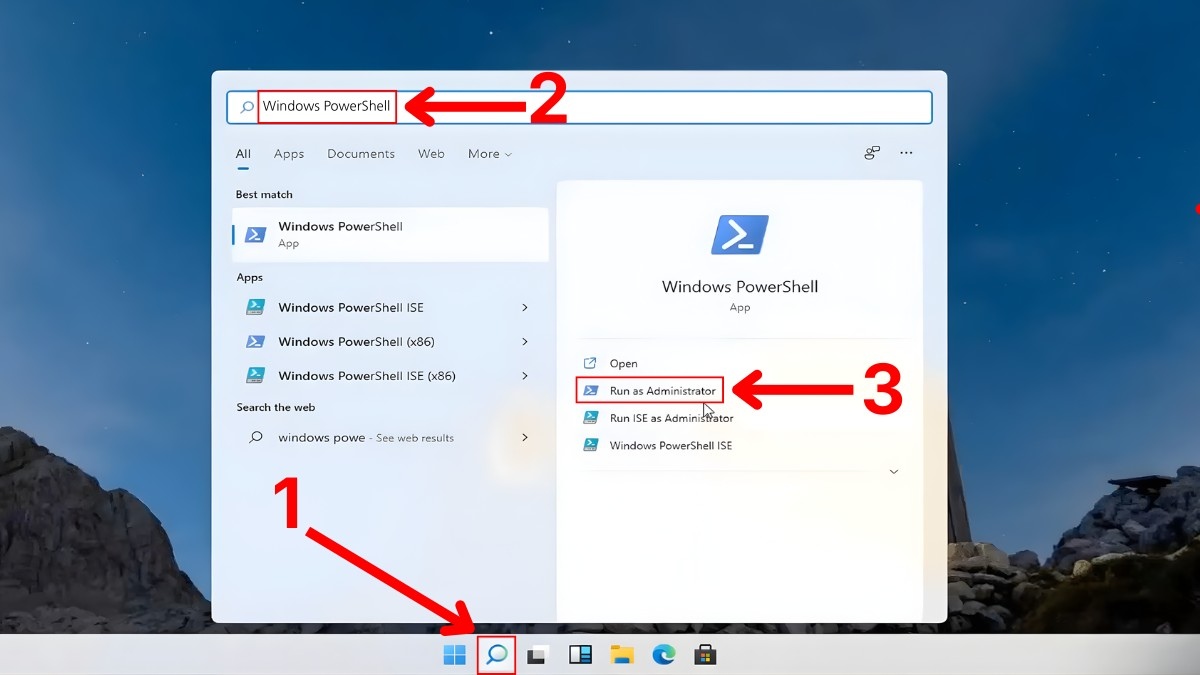The width and height of the screenshot is (1200, 675).
Task: Open Task View from the taskbar
Action: pos(538,656)
